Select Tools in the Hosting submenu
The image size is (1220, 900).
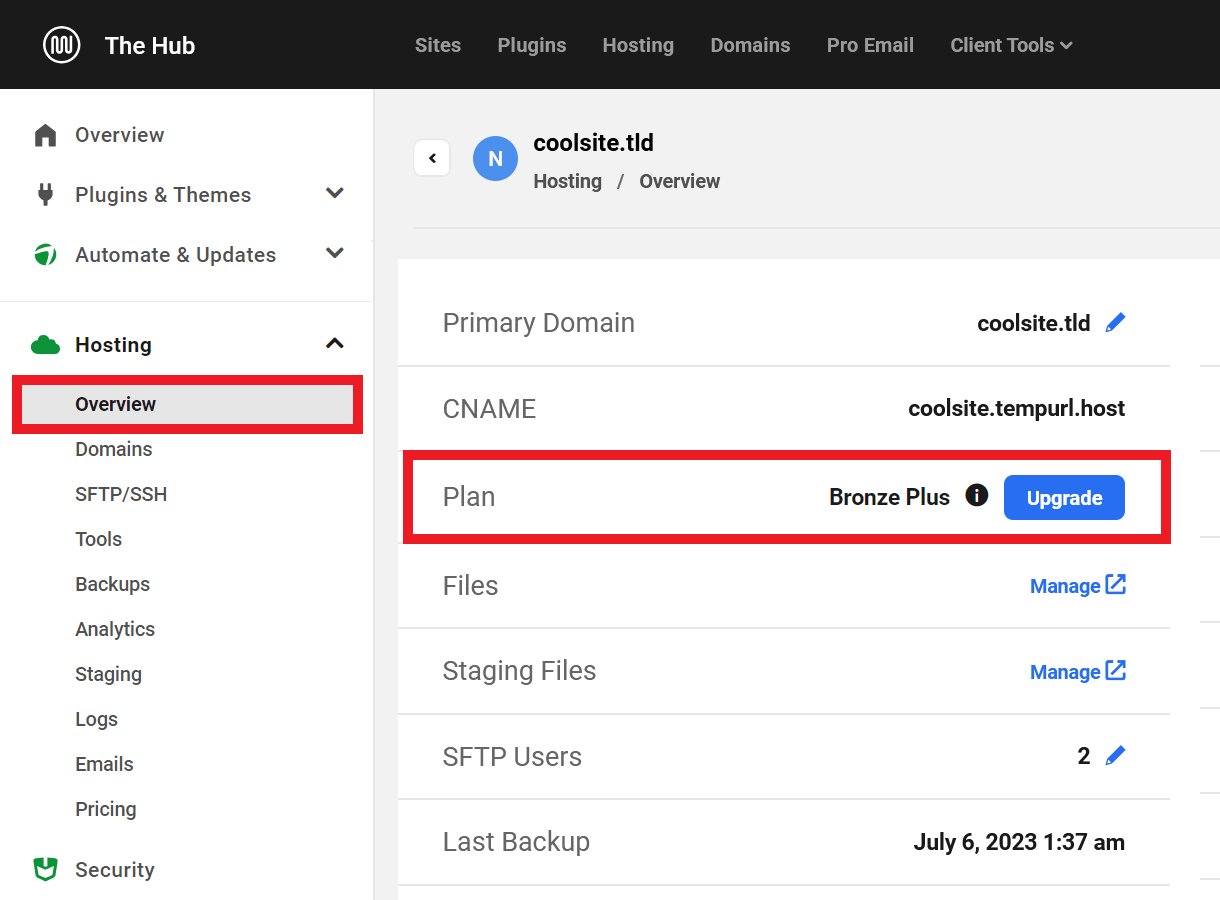pos(98,539)
